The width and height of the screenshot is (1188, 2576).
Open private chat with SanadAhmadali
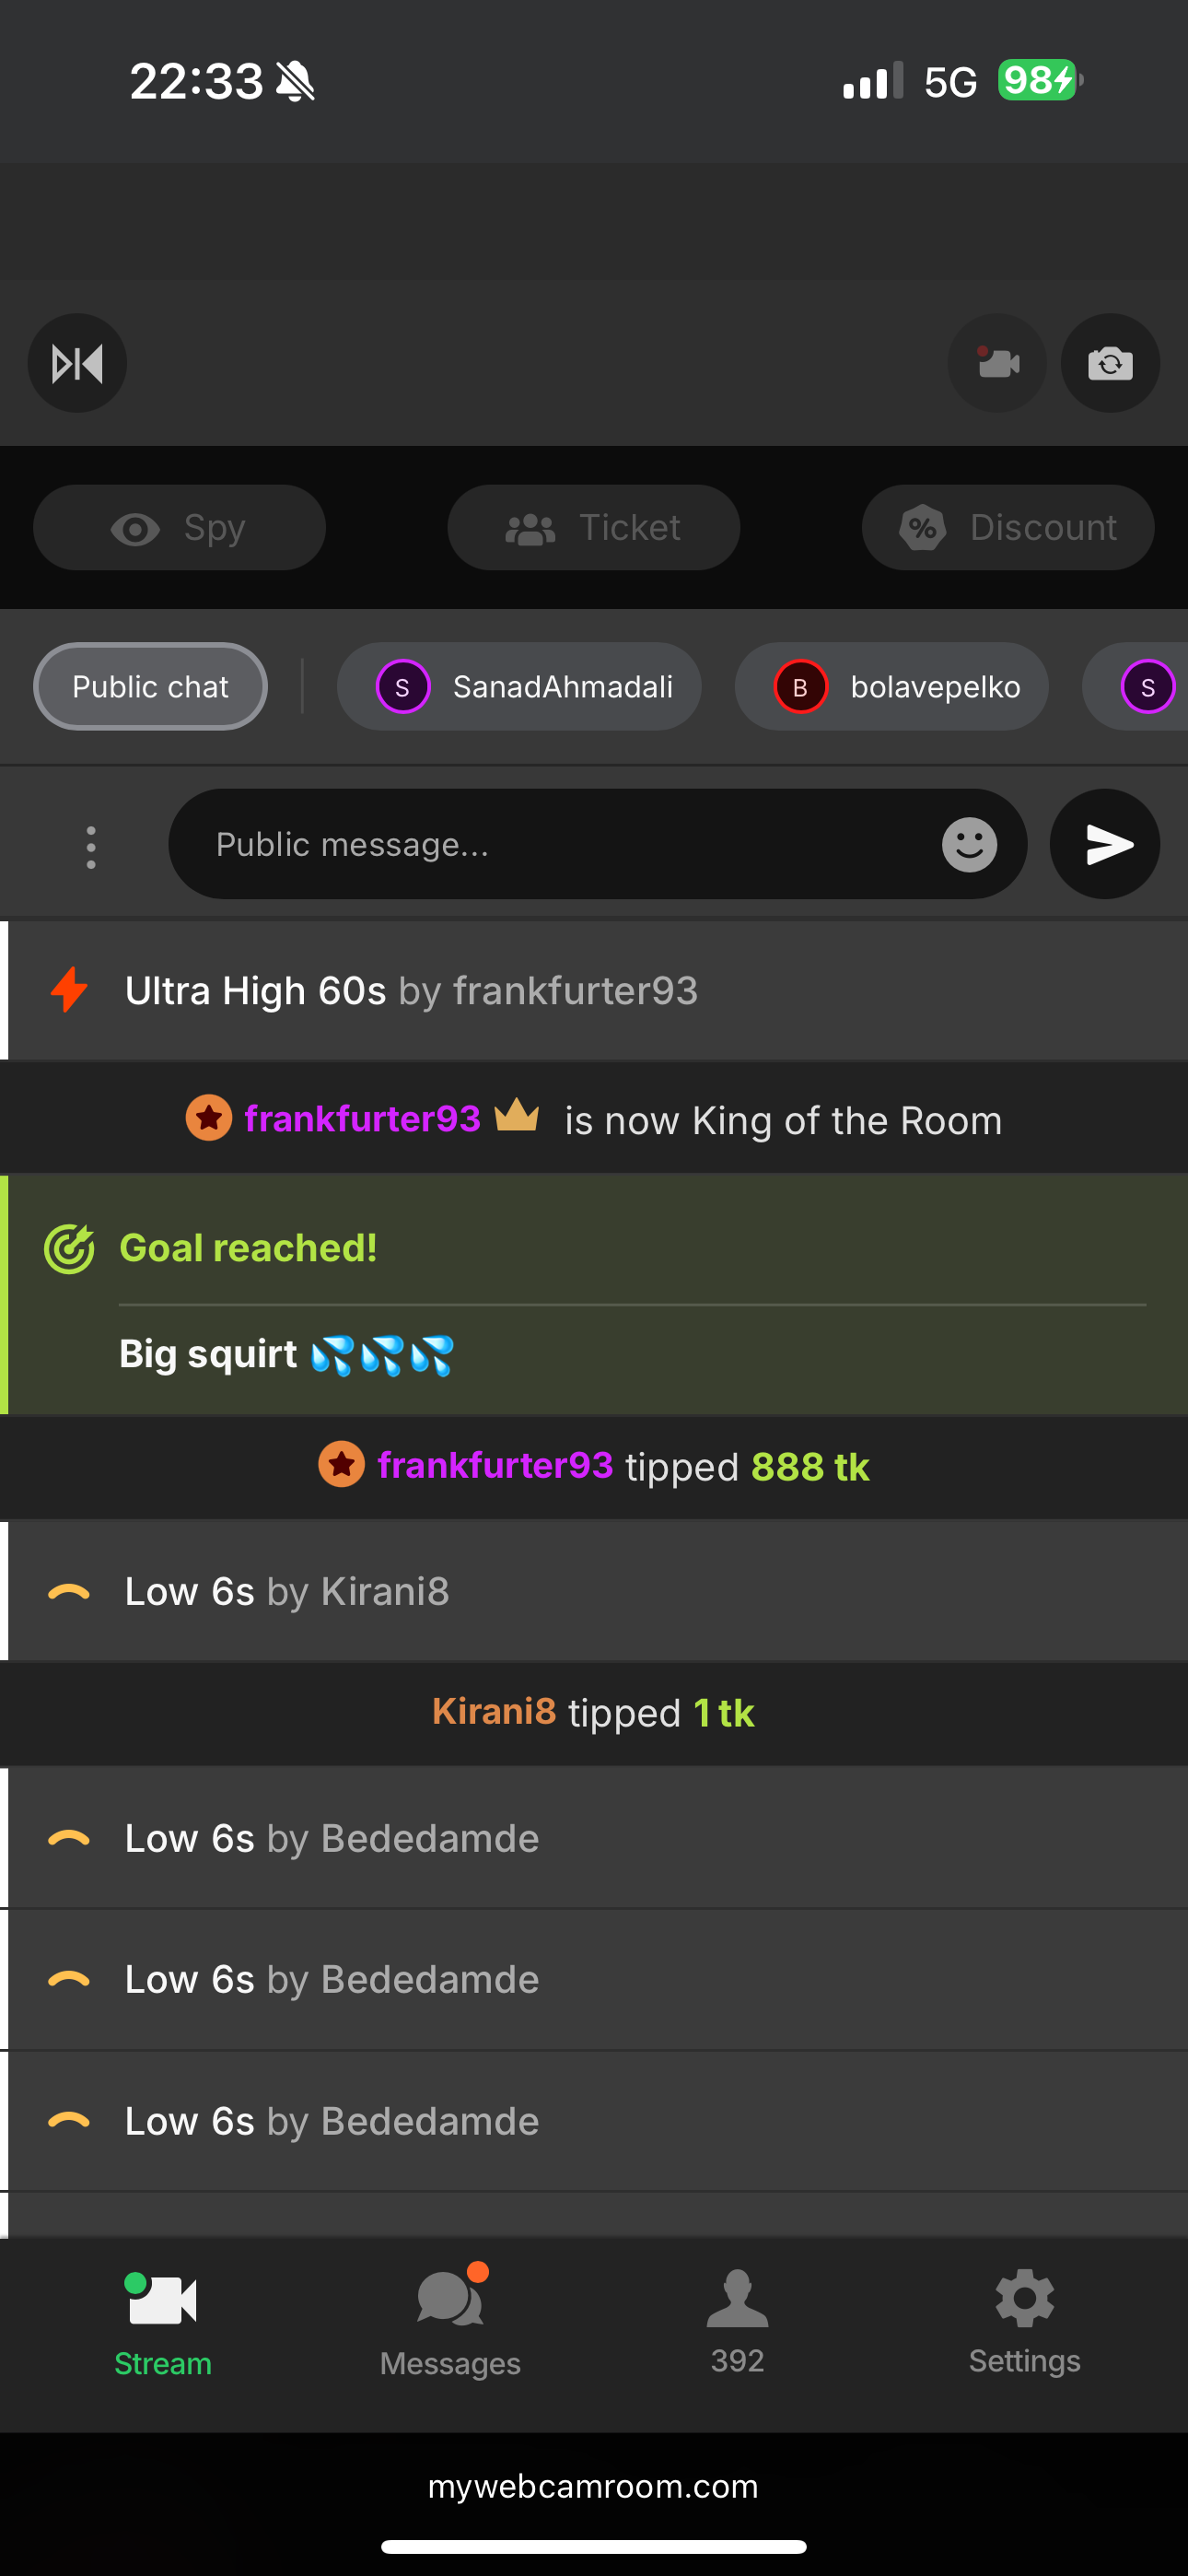pyautogui.click(x=519, y=687)
